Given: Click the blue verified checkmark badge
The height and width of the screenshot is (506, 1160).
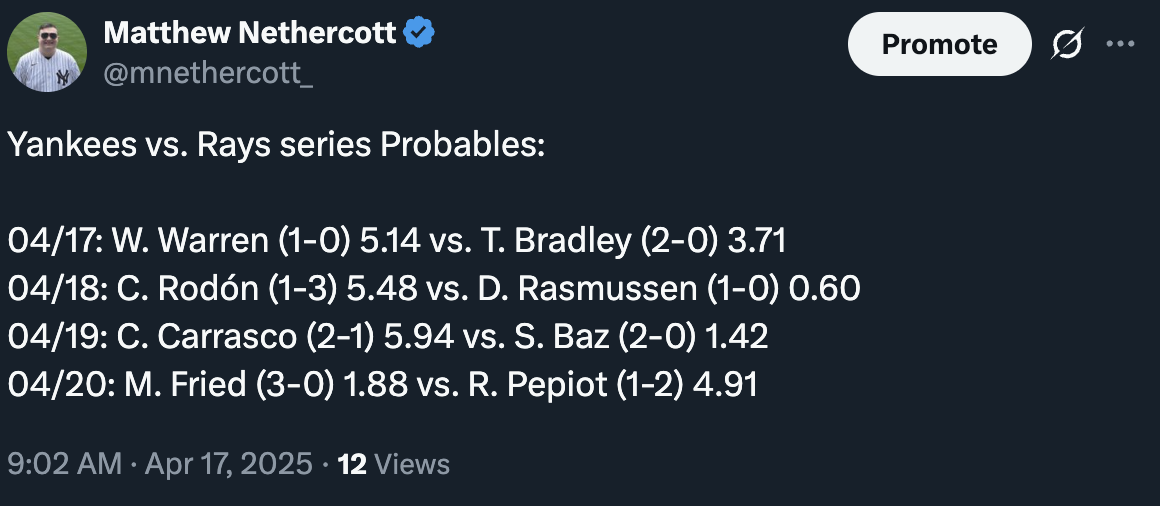Looking at the screenshot, I should (x=419, y=33).
